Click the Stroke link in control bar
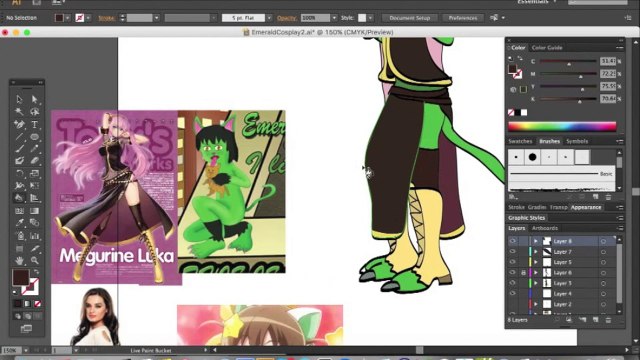Viewport: 640px width, 360px height. click(x=106, y=18)
